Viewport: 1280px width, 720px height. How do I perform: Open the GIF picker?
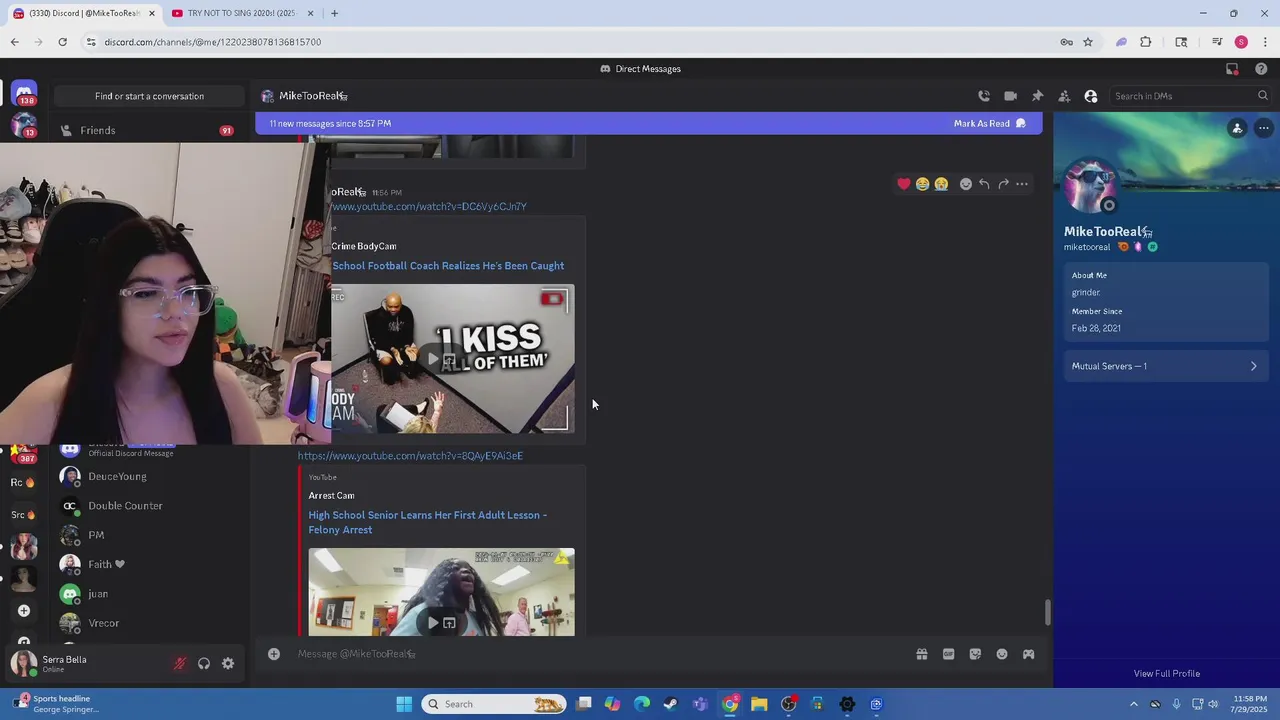point(948,654)
